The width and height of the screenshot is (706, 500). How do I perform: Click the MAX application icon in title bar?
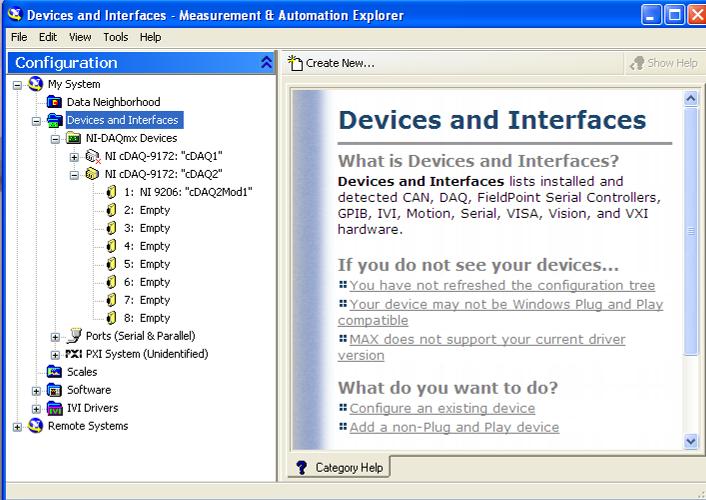(x=15, y=14)
